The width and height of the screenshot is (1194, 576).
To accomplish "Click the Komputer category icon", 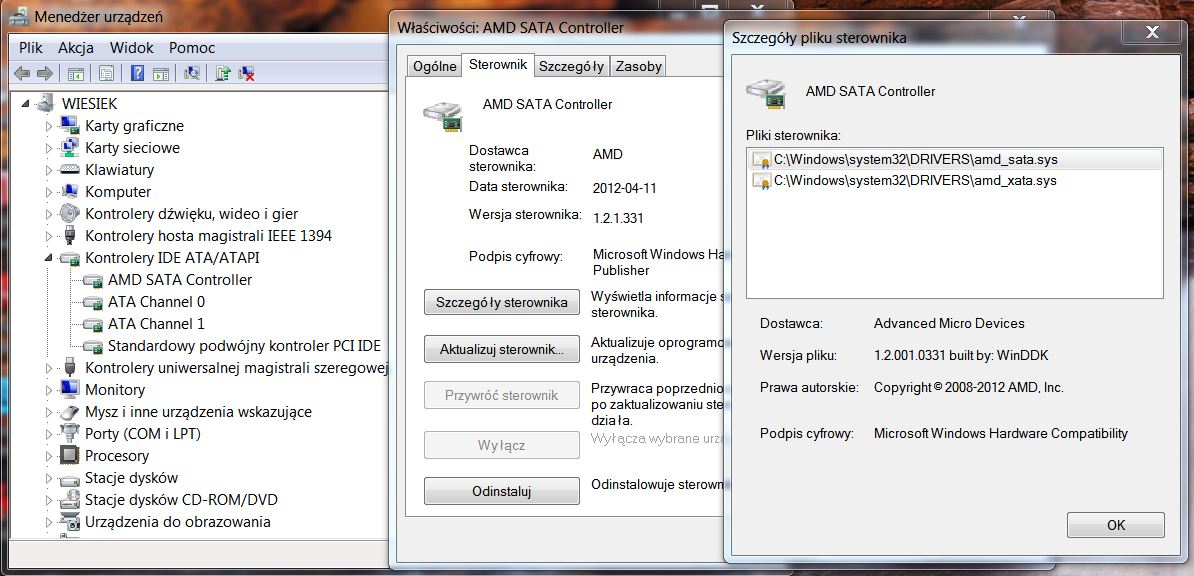I will 70,191.
